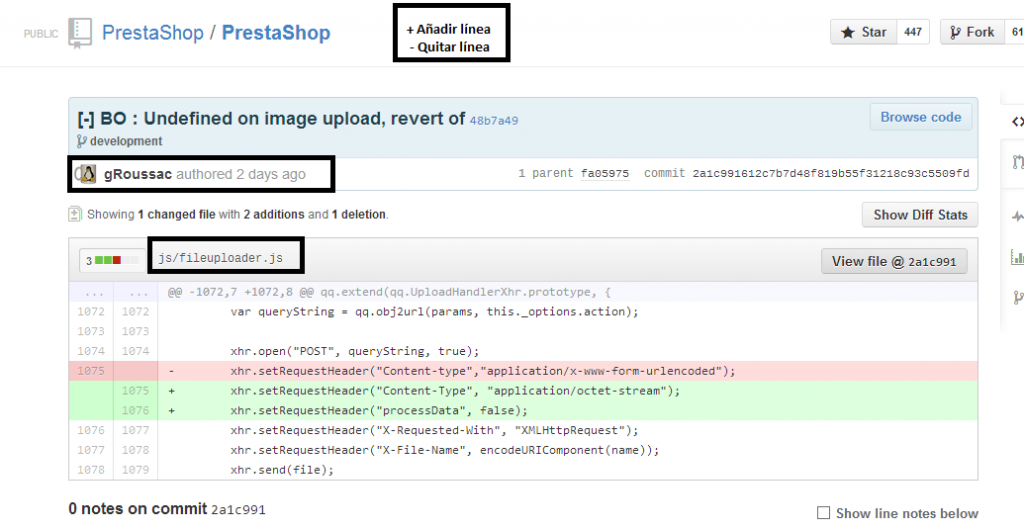Open parent commit fa05975 link
Screen dimensions: 1024x530
[x=604, y=174]
